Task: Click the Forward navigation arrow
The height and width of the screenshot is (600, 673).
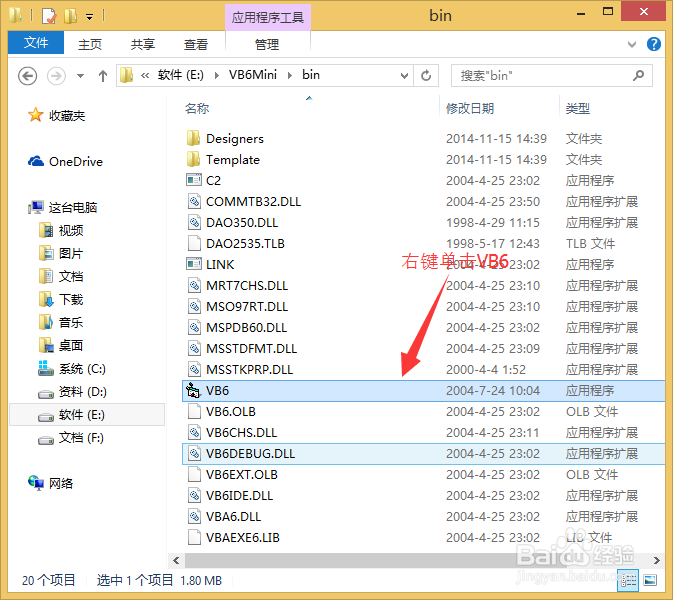Action: 56,76
